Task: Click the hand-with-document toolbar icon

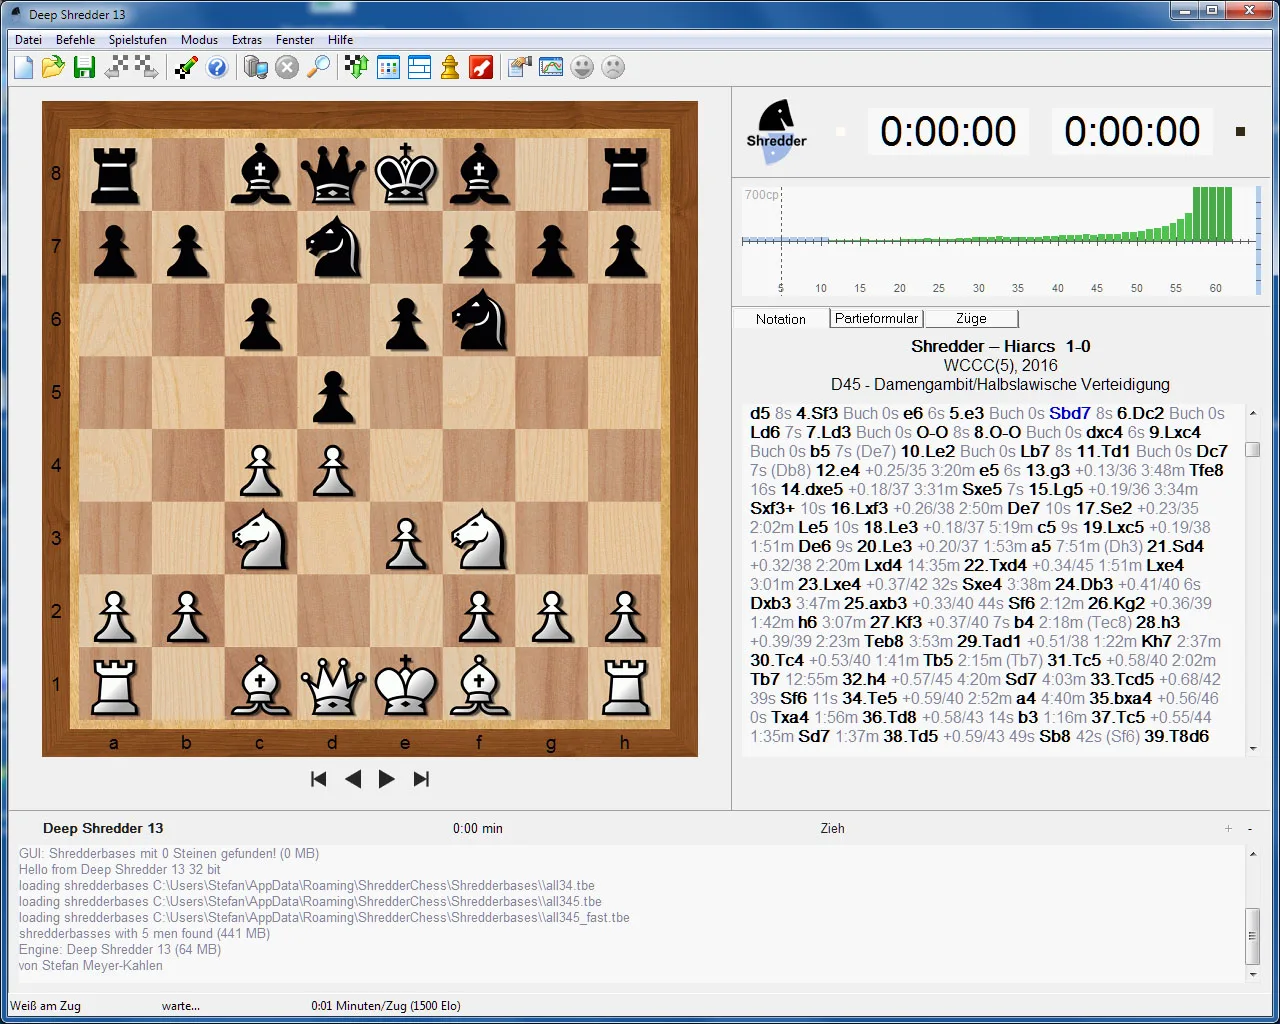Action: pyautogui.click(x=520, y=67)
